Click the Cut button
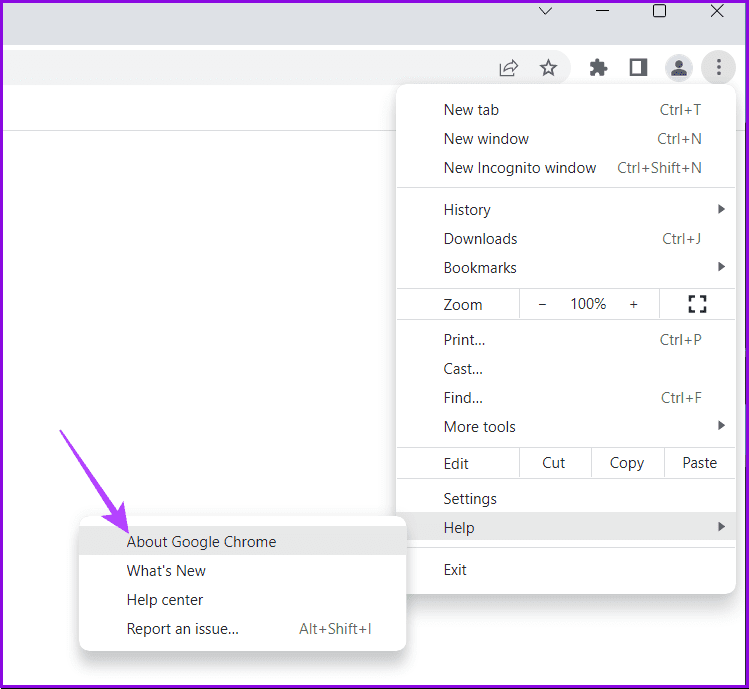This screenshot has height=689, width=749. click(x=555, y=463)
